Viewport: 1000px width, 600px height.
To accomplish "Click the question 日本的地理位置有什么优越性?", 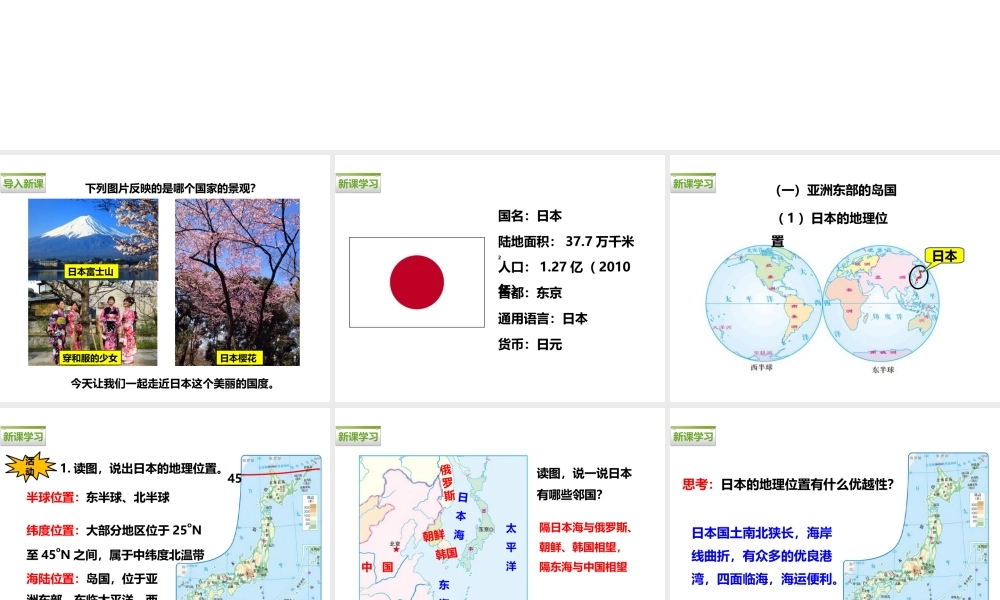I will coord(807,485).
